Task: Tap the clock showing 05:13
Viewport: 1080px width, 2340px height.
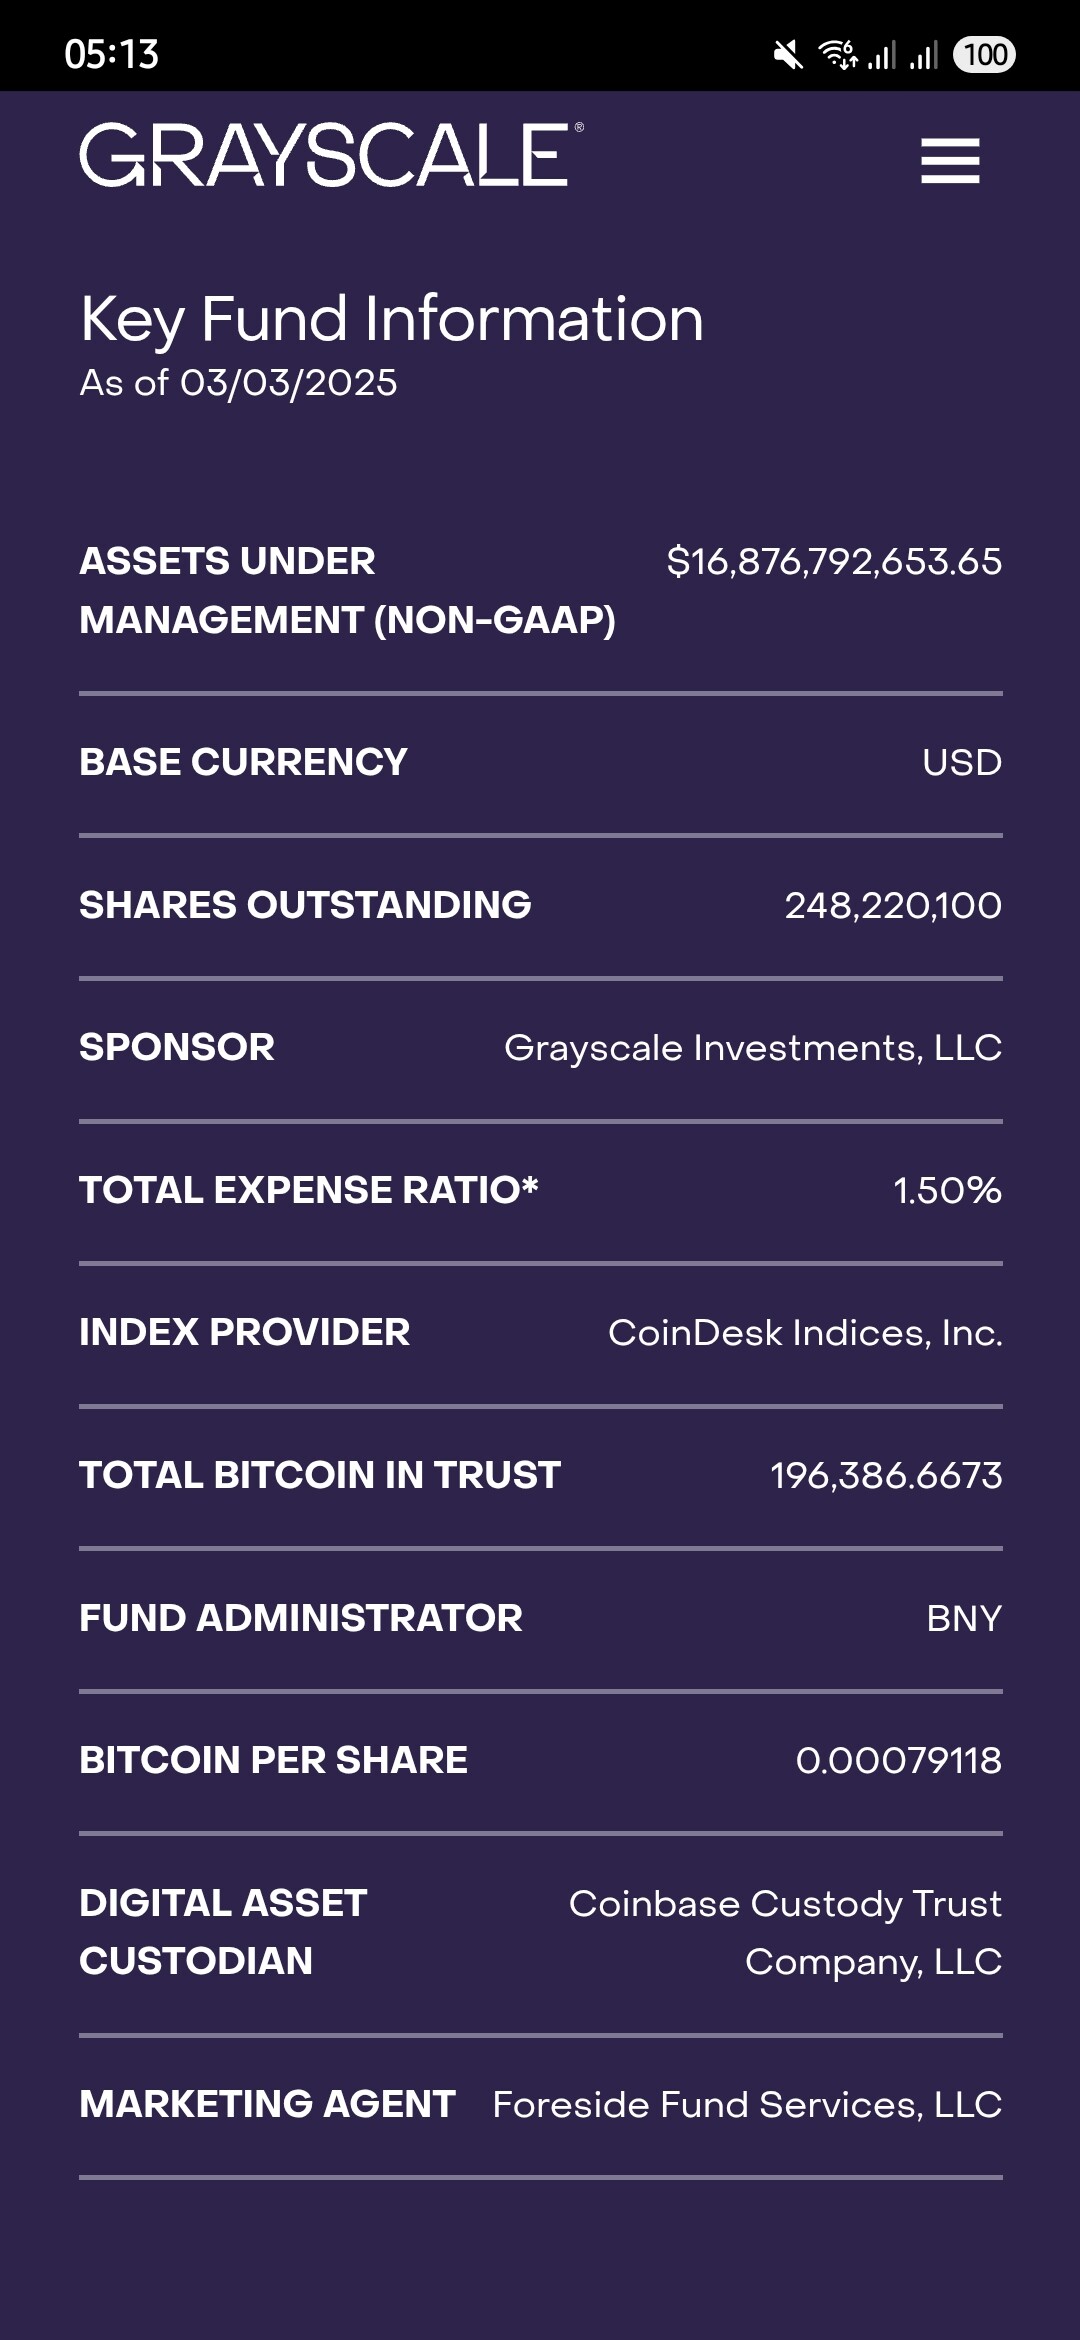Action: pos(111,54)
